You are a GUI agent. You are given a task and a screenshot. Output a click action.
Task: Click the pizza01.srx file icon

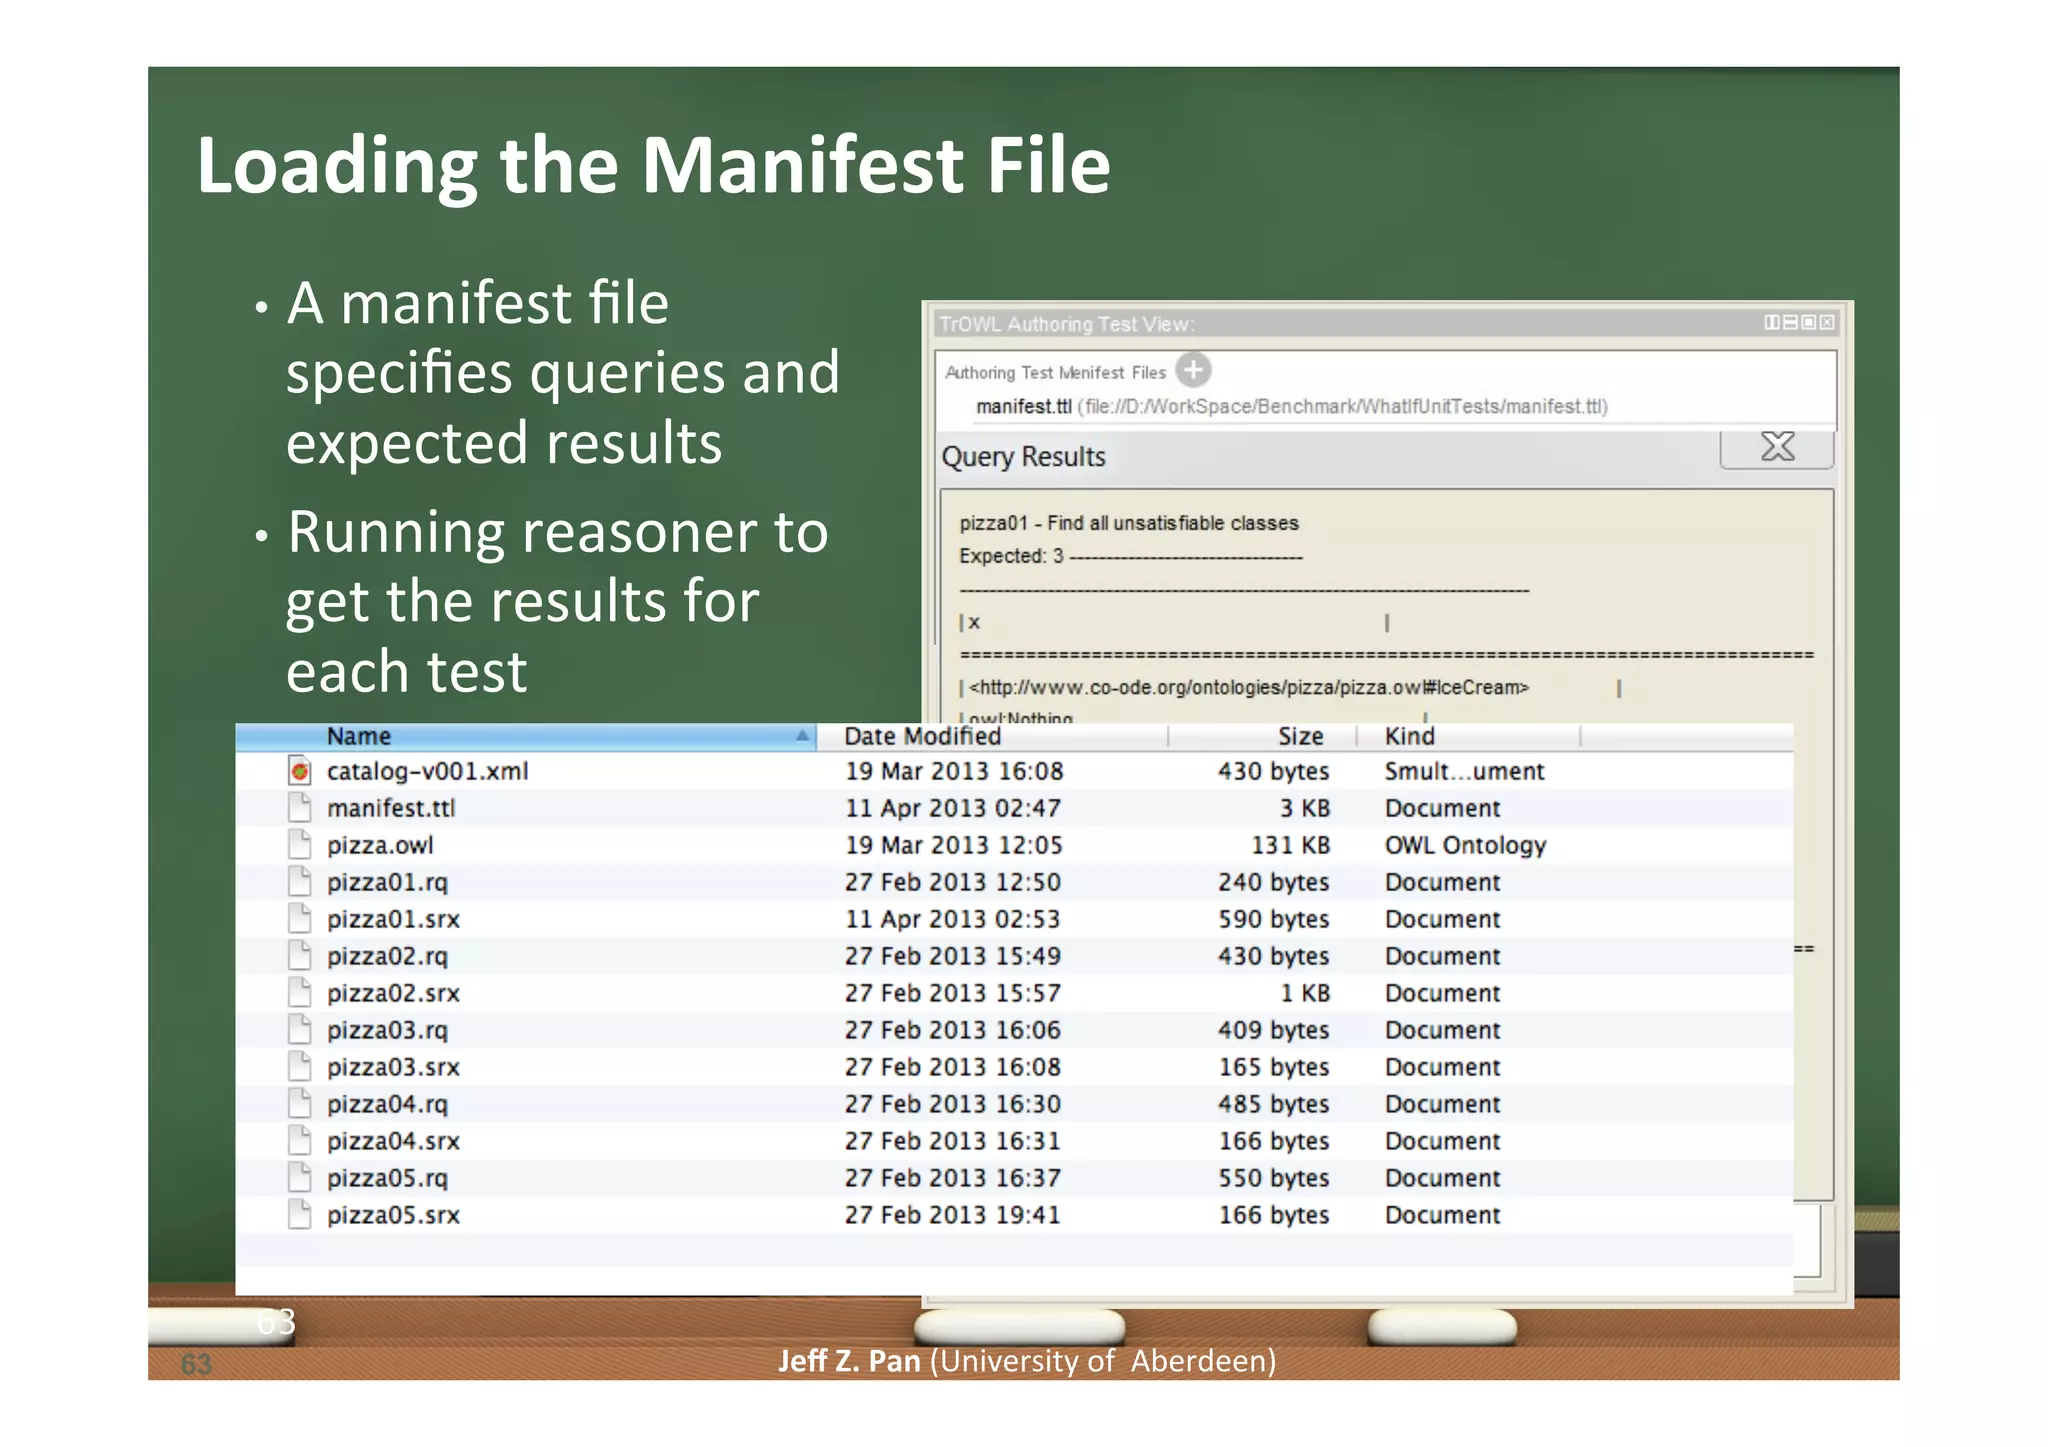point(299,919)
